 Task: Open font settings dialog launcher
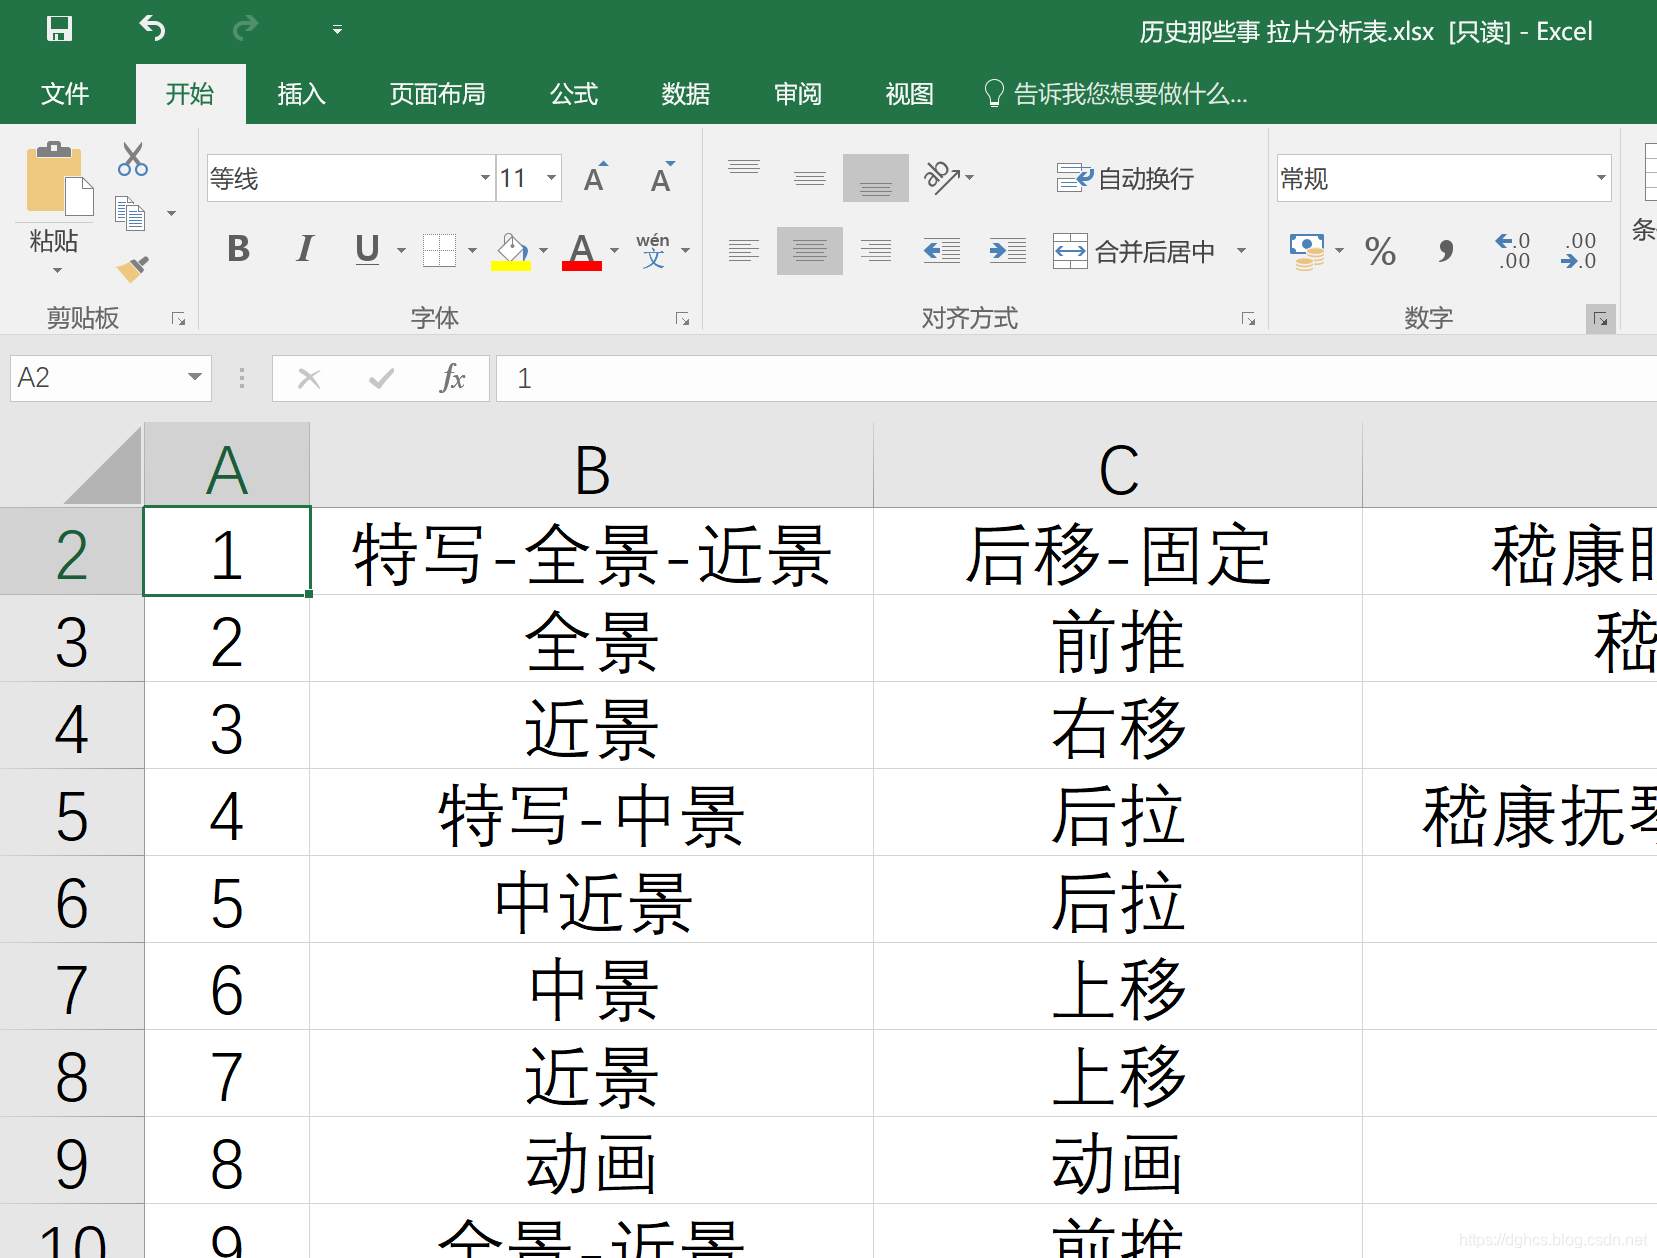(683, 319)
